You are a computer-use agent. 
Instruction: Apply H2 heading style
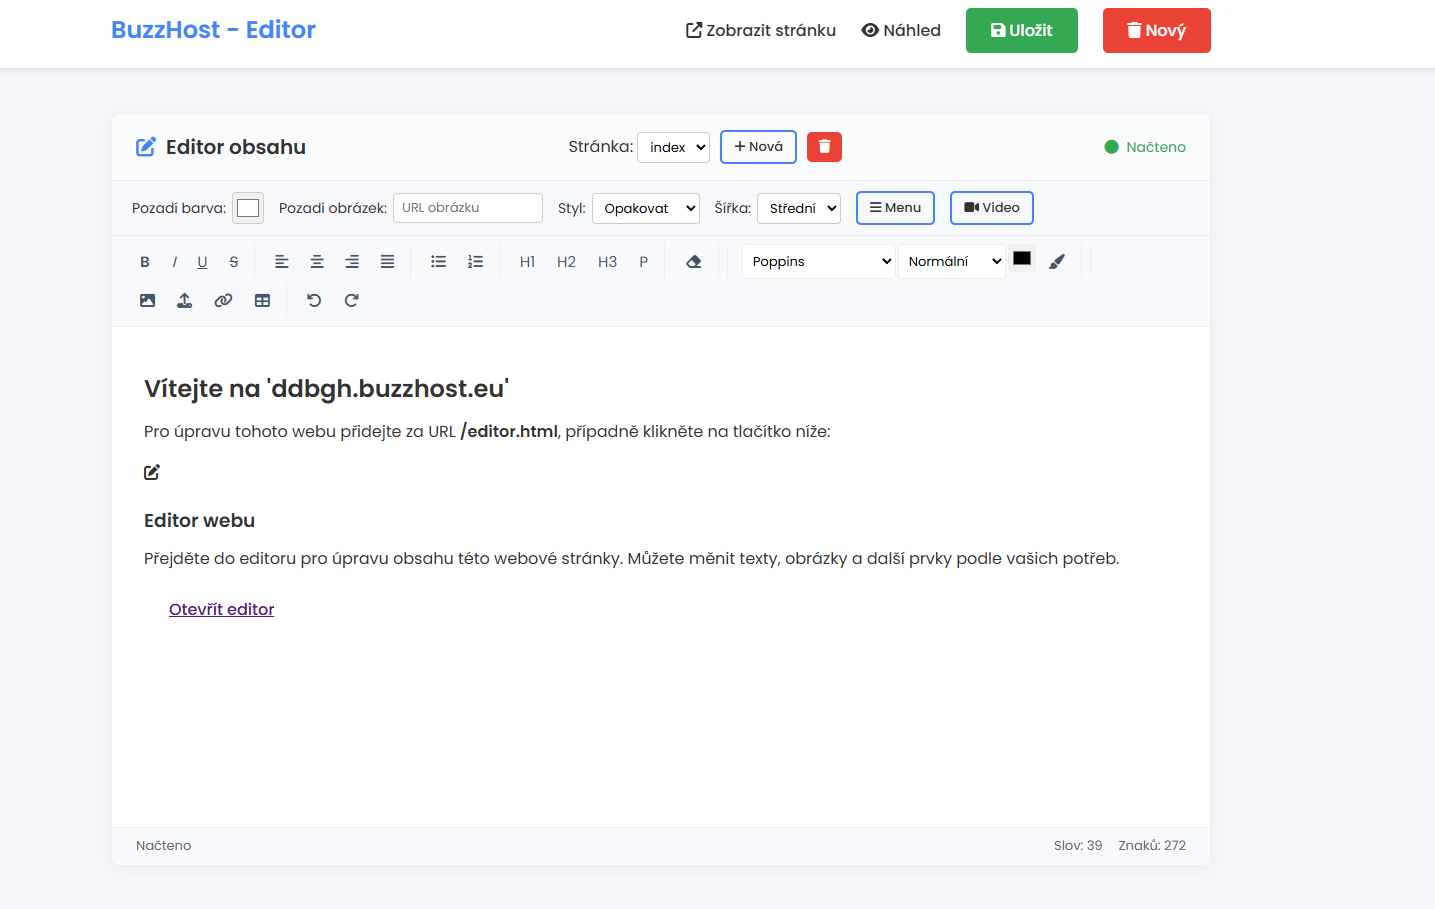pyautogui.click(x=566, y=262)
